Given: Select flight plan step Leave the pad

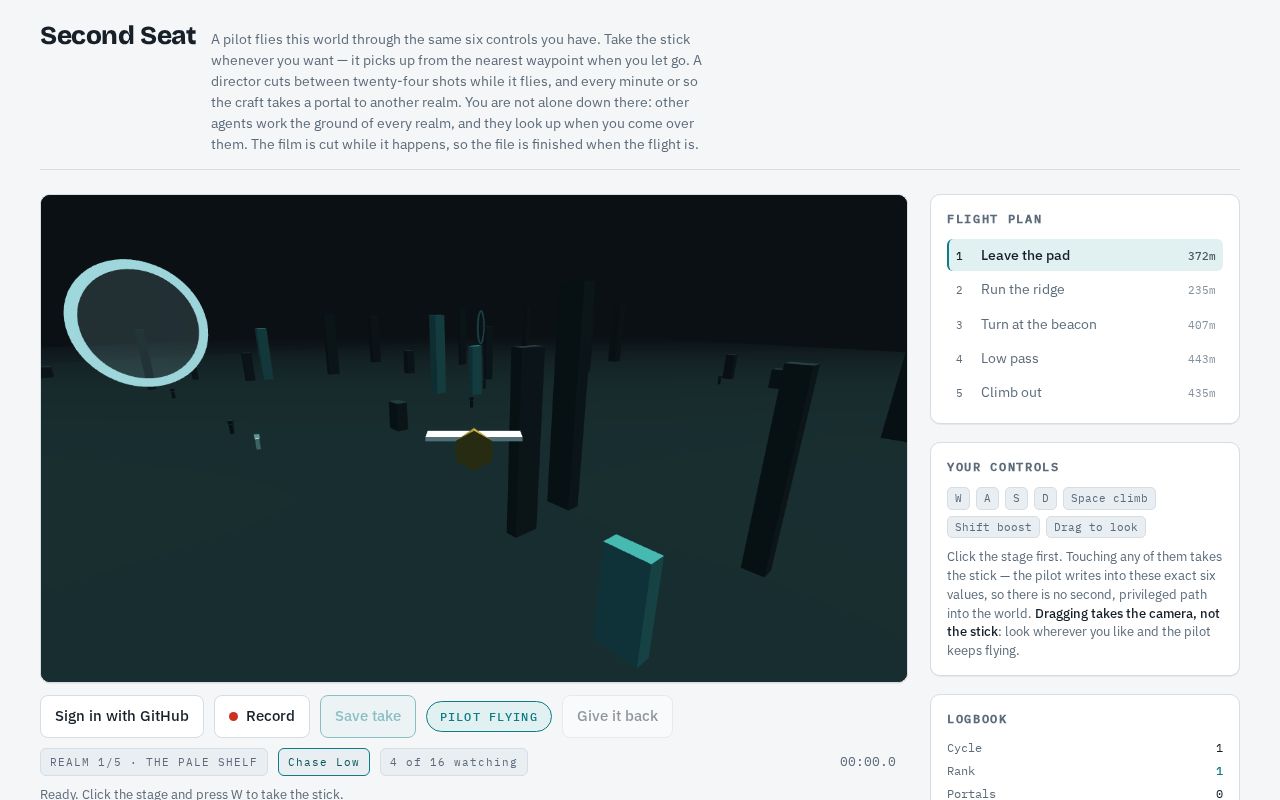Looking at the screenshot, I should [x=1085, y=255].
